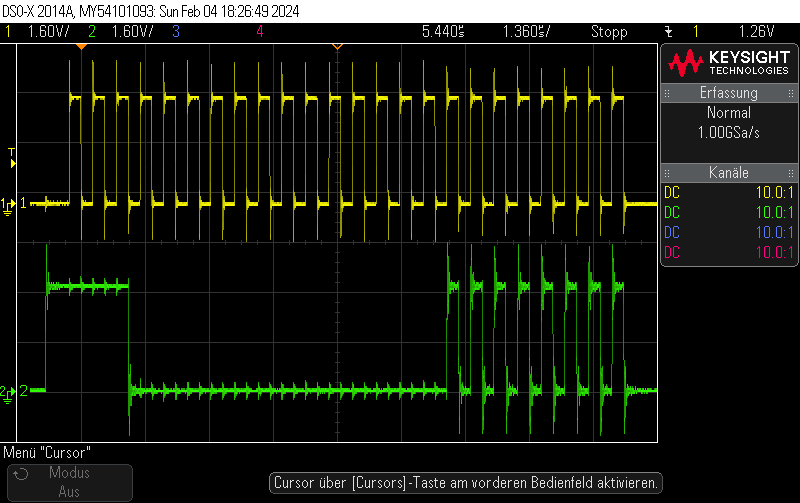Image resolution: width=800 pixels, height=503 pixels.
Task: Click the cursor activation hint message
Action: pos(466,483)
